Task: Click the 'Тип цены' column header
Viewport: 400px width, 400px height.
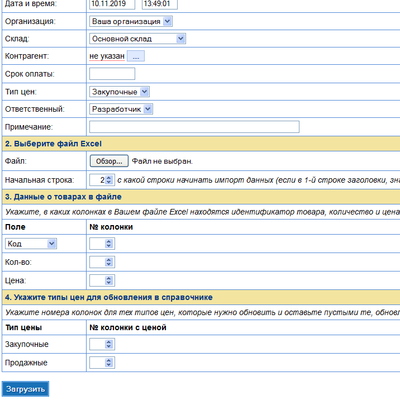Action: (23, 328)
